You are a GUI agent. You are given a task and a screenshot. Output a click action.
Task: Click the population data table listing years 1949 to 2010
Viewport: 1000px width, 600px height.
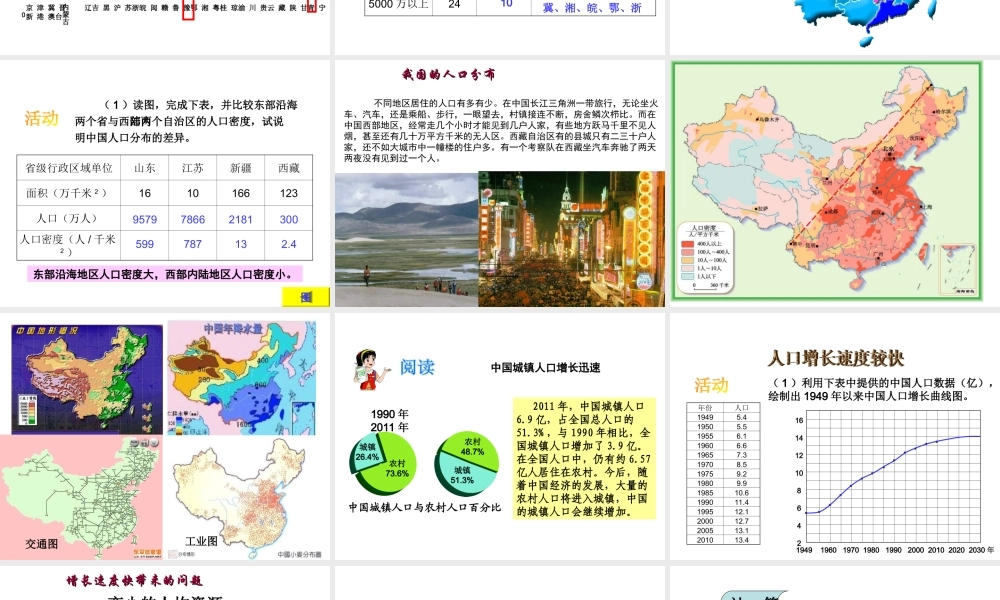[x=723, y=473]
